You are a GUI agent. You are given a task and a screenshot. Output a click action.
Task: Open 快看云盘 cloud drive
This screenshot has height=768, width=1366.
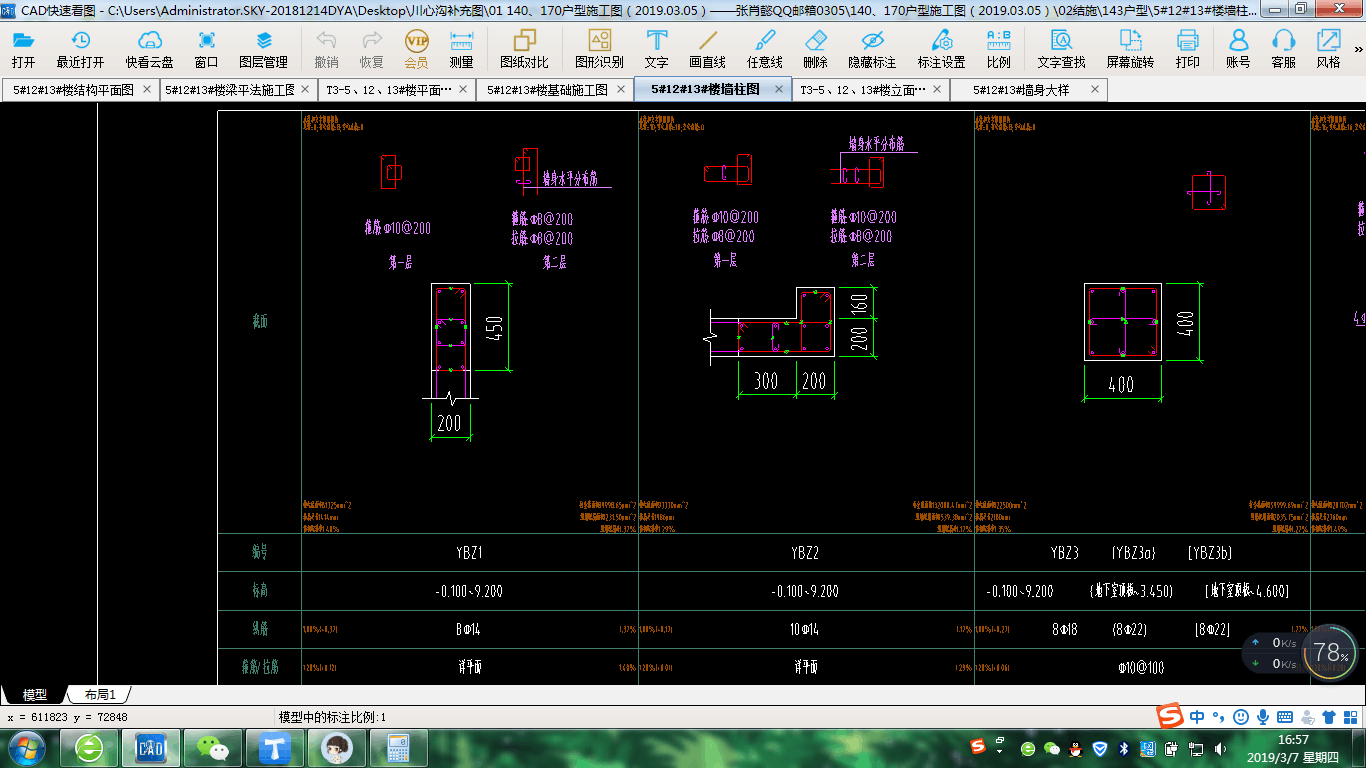(149, 49)
